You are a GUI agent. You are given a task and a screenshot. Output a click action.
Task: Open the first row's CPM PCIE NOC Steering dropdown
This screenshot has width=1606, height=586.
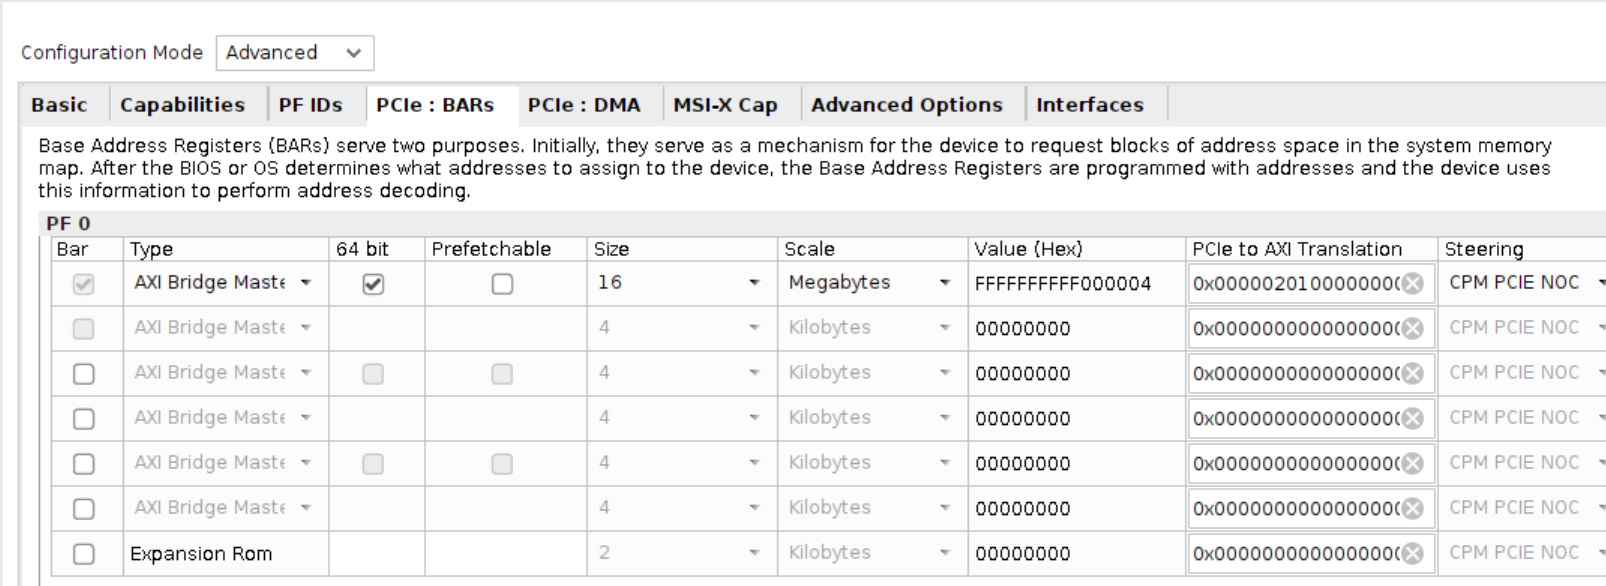pos(1524,283)
